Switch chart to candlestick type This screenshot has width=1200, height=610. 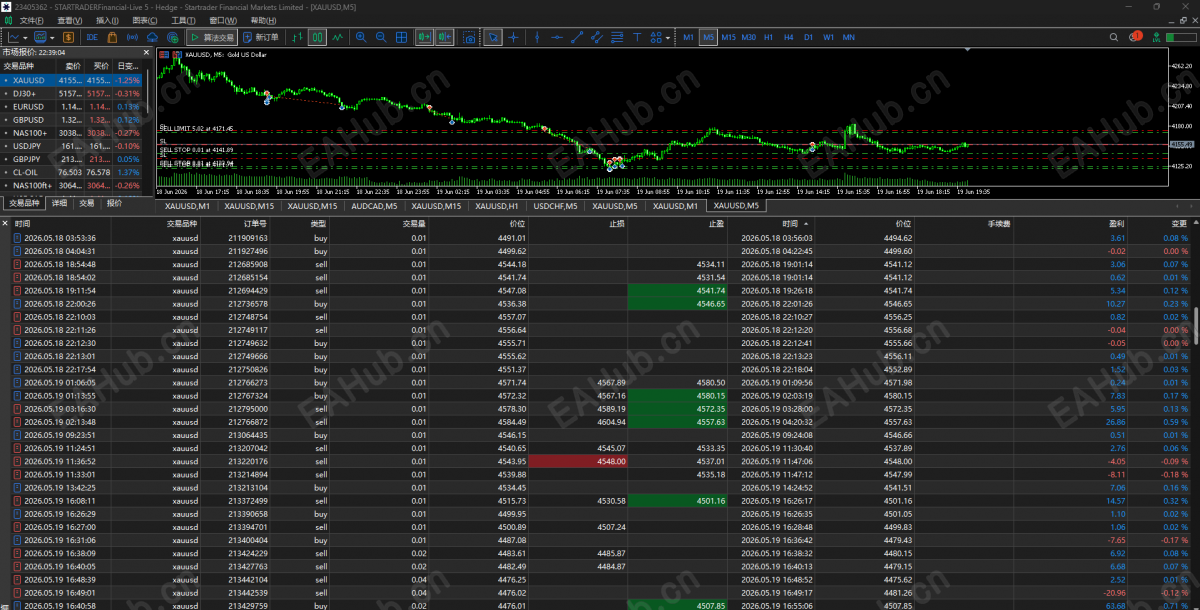(x=317, y=37)
